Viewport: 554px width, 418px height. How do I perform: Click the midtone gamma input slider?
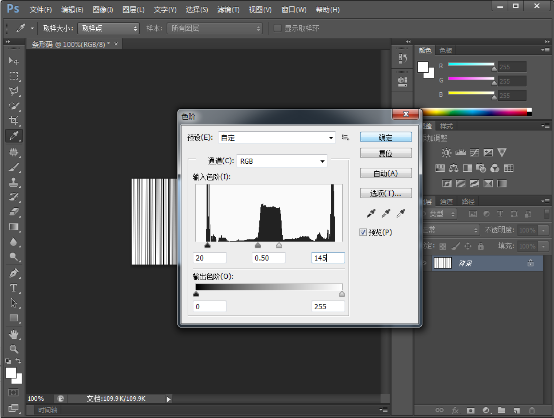(x=258, y=245)
